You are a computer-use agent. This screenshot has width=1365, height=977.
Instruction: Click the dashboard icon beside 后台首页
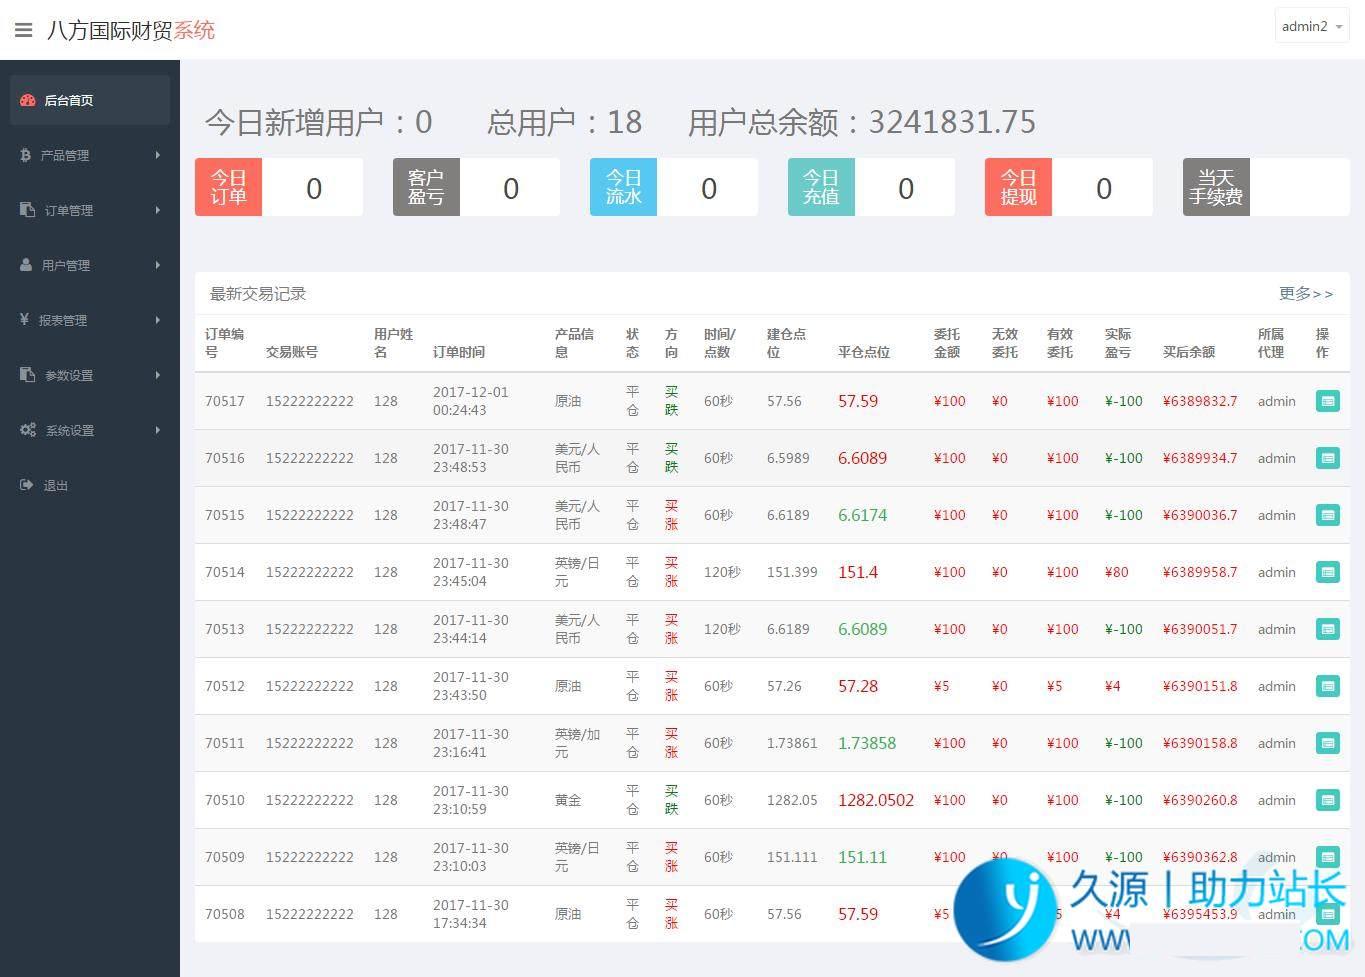click(28, 100)
